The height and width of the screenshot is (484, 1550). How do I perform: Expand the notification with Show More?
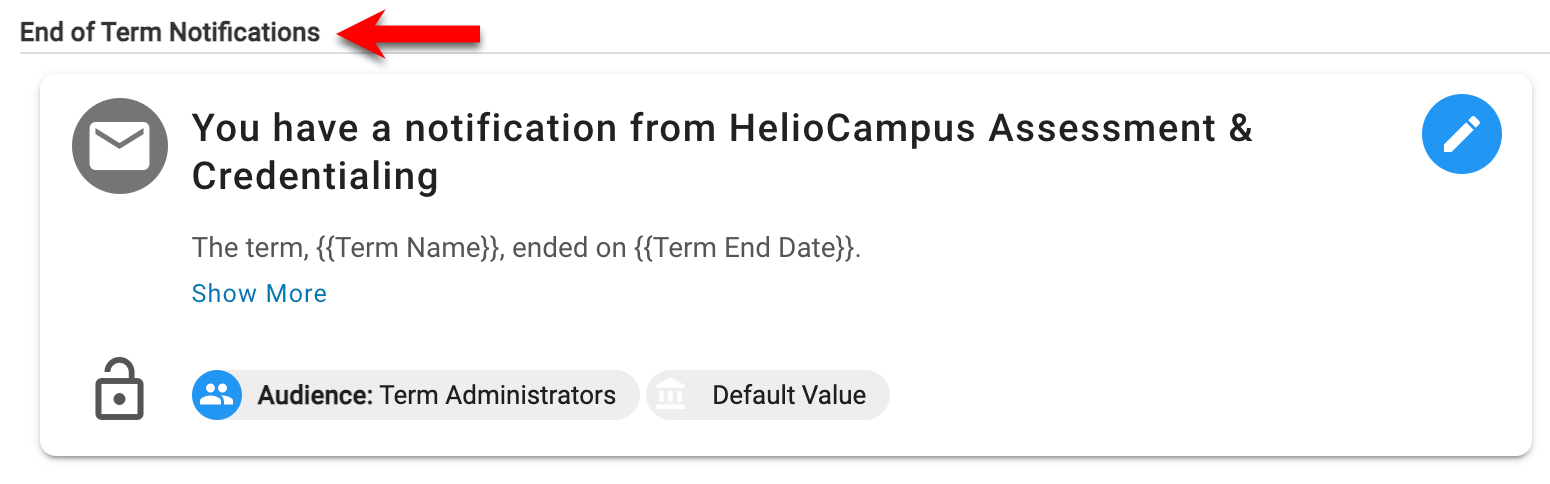point(259,293)
